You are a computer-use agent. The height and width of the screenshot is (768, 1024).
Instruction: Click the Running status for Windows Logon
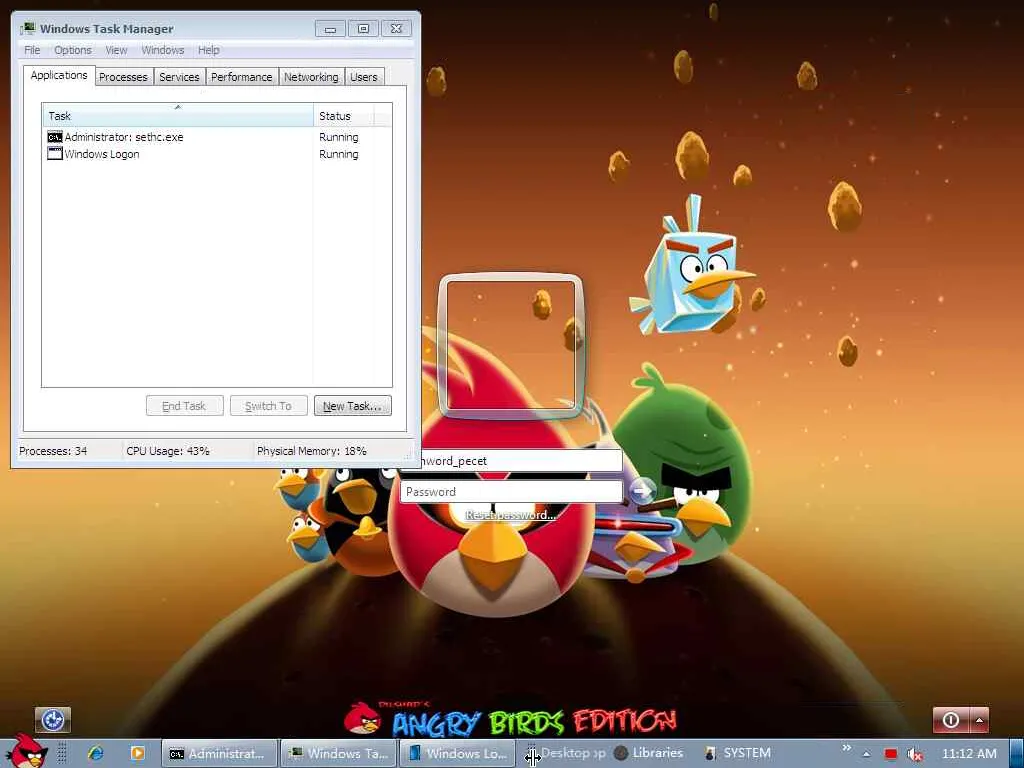click(338, 154)
